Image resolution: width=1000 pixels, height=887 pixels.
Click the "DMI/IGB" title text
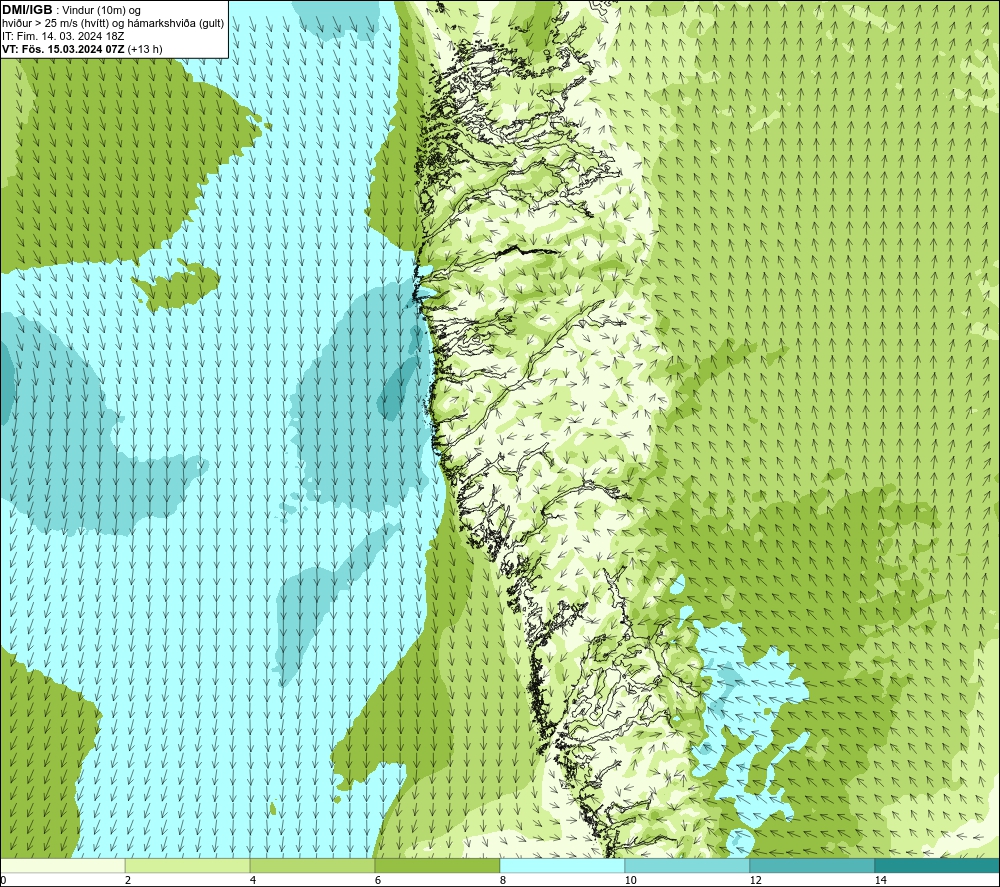(27, 10)
